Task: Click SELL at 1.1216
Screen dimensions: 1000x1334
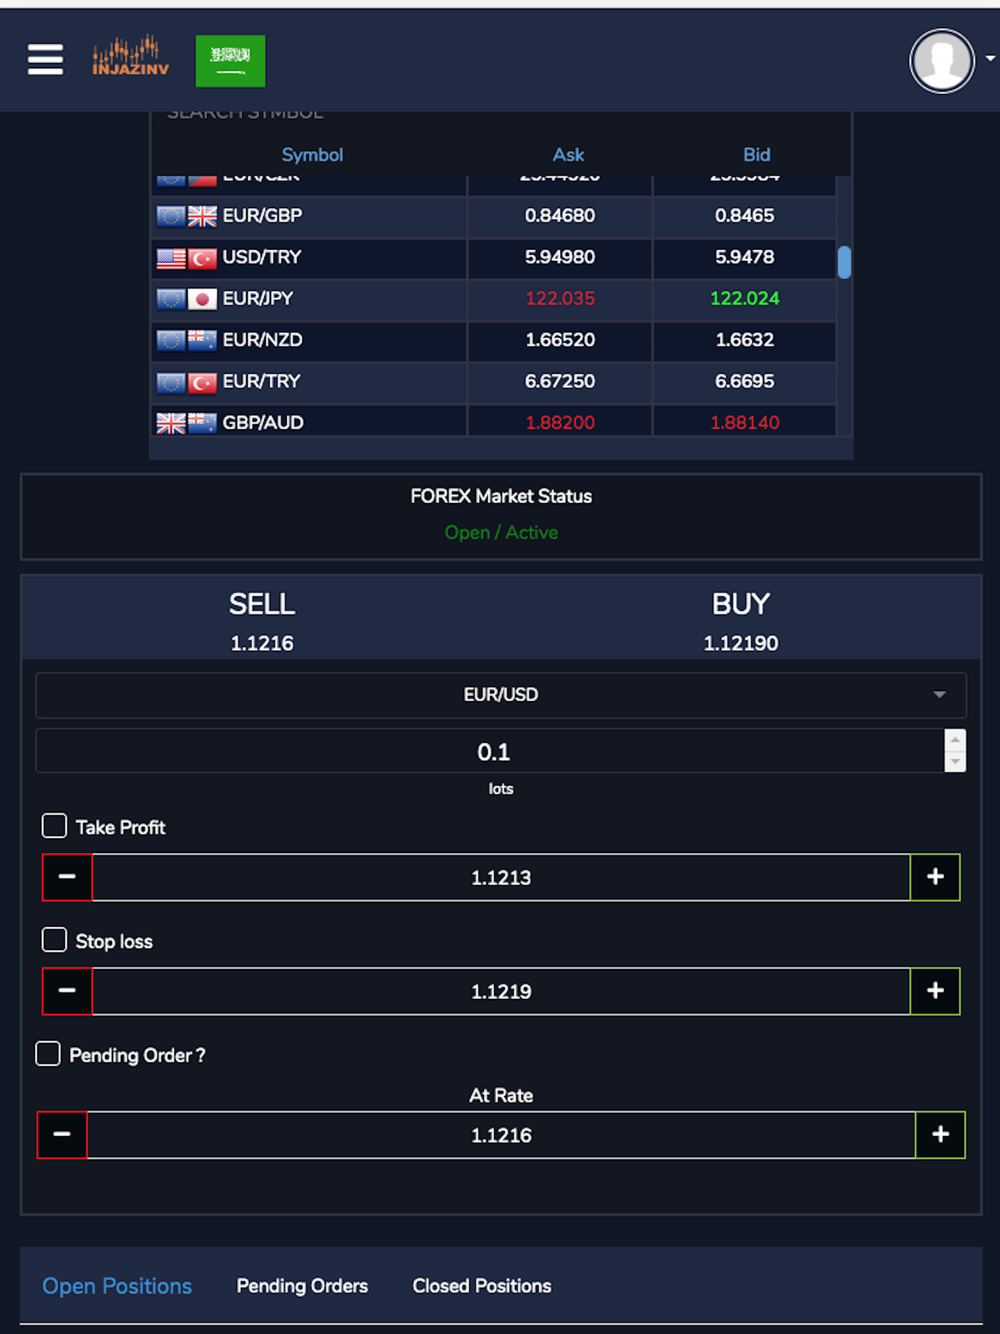Action: coord(262,620)
